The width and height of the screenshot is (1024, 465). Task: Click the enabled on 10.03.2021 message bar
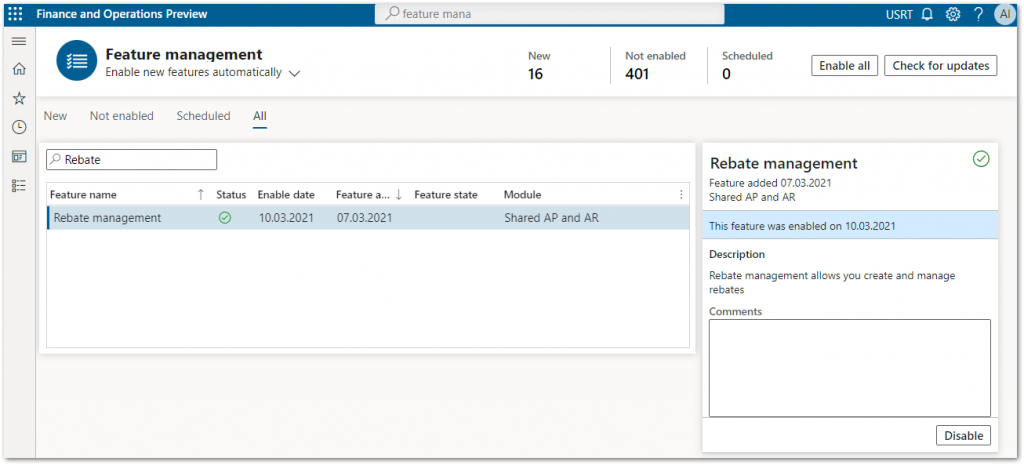[x=850, y=227]
